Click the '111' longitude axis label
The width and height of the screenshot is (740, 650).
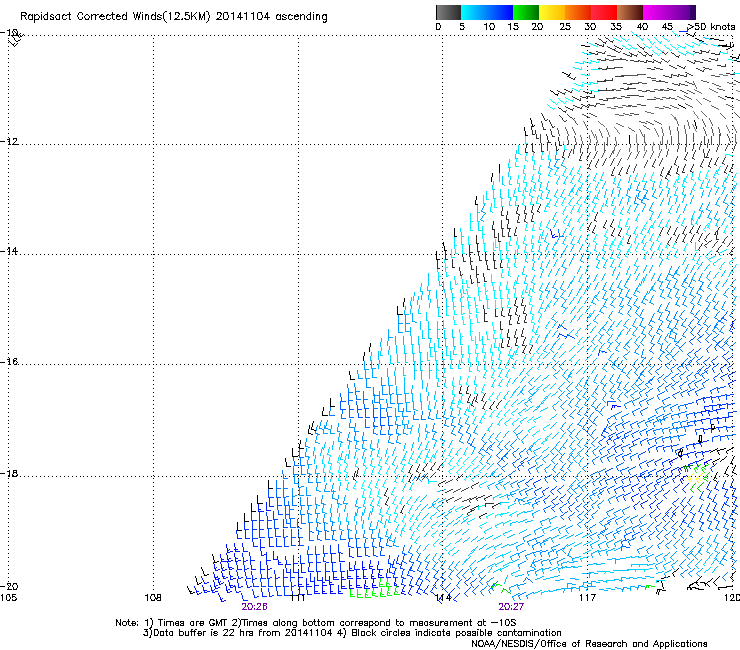297,598
